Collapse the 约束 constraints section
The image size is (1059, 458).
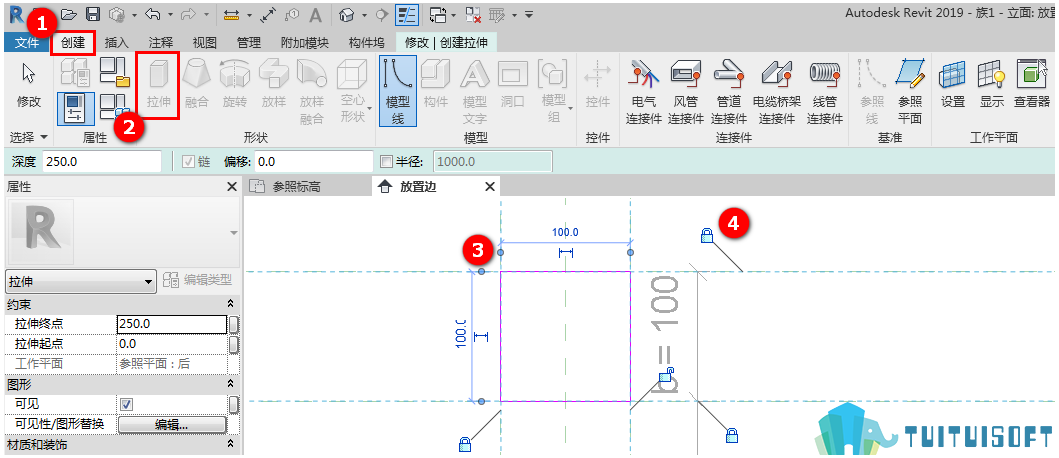click(230, 305)
